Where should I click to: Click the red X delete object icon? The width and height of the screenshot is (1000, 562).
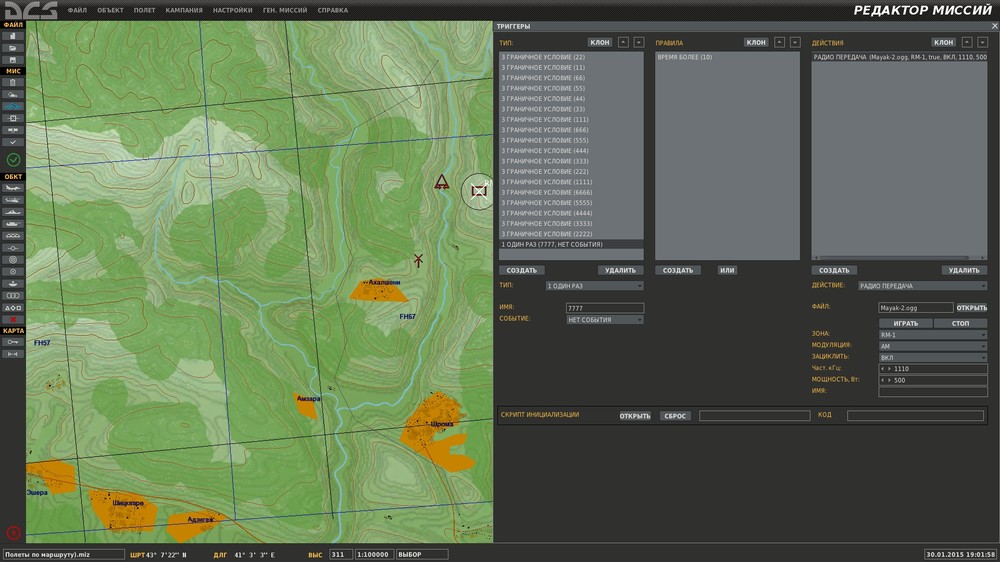click(13, 319)
